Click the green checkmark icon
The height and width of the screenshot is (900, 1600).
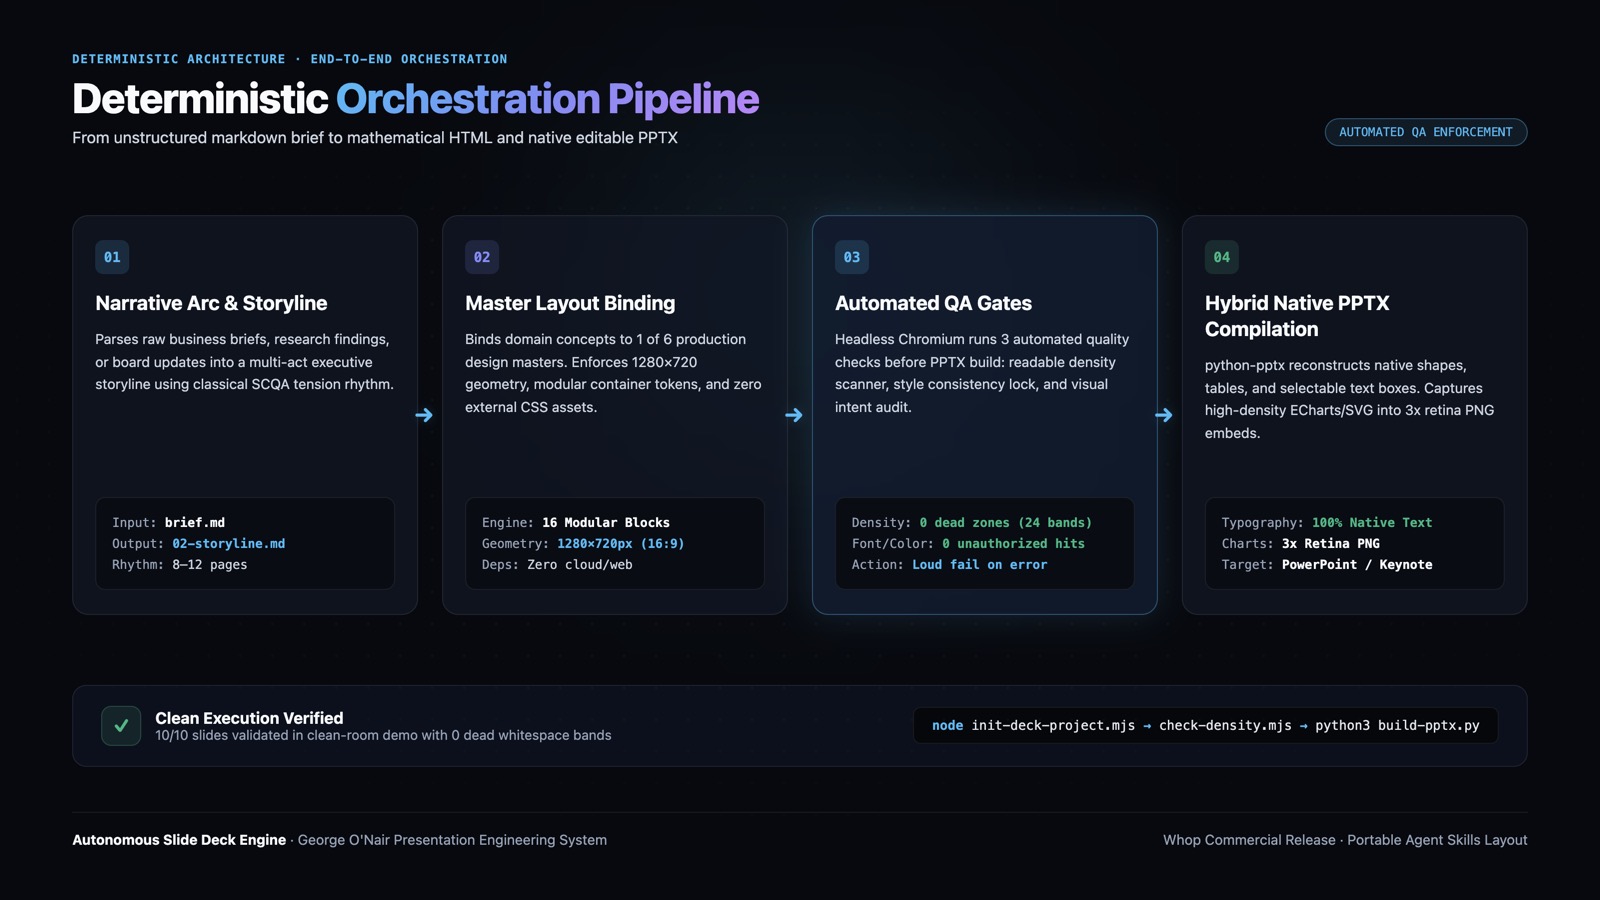(x=121, y=726)
